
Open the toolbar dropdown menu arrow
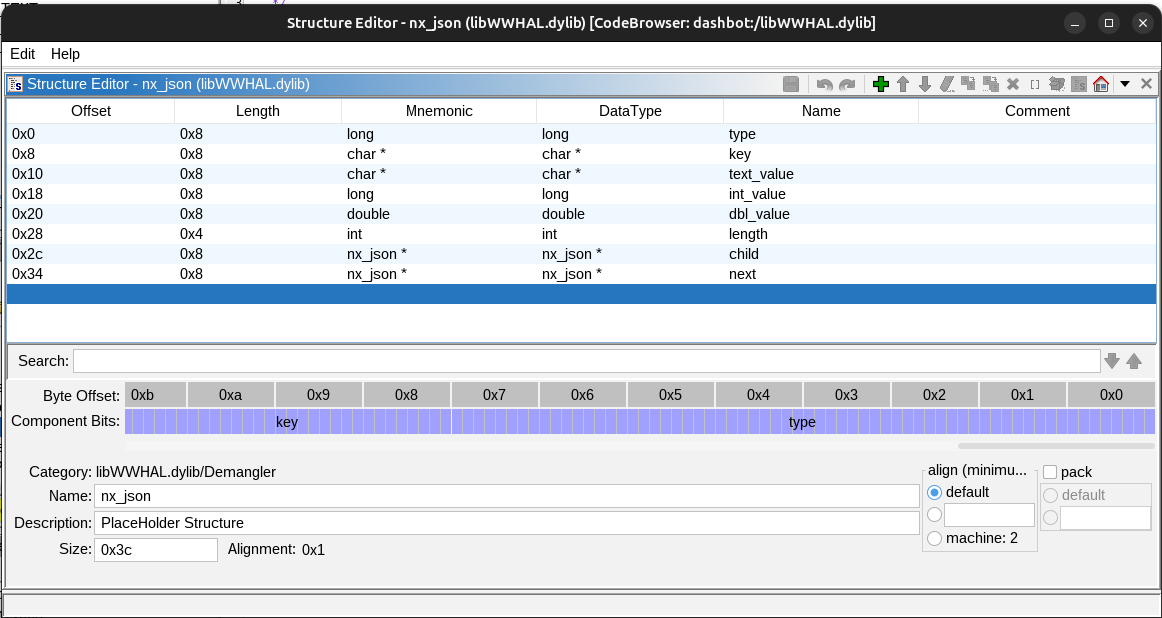[1125, 85]
